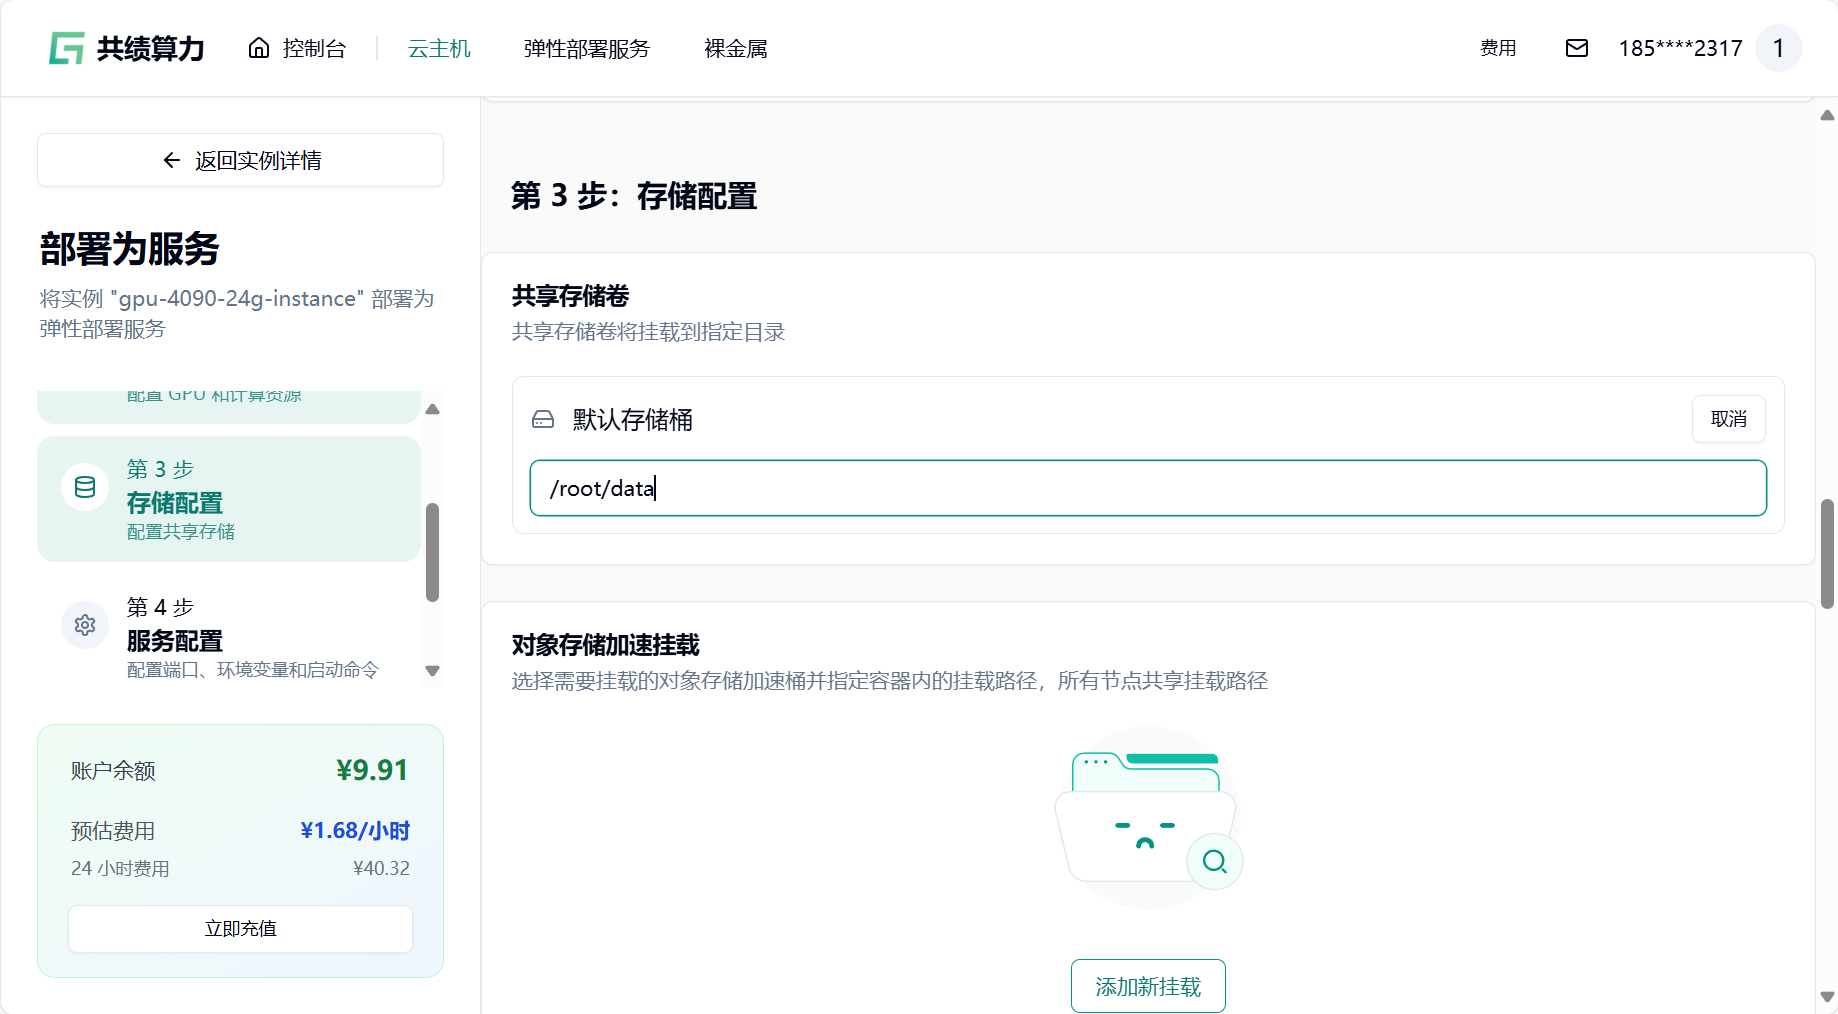Image resolution: width=1838 pixels, height=1014 pixels.
Task: Go to the 裸金属 section
Action: tap(735, 48)
